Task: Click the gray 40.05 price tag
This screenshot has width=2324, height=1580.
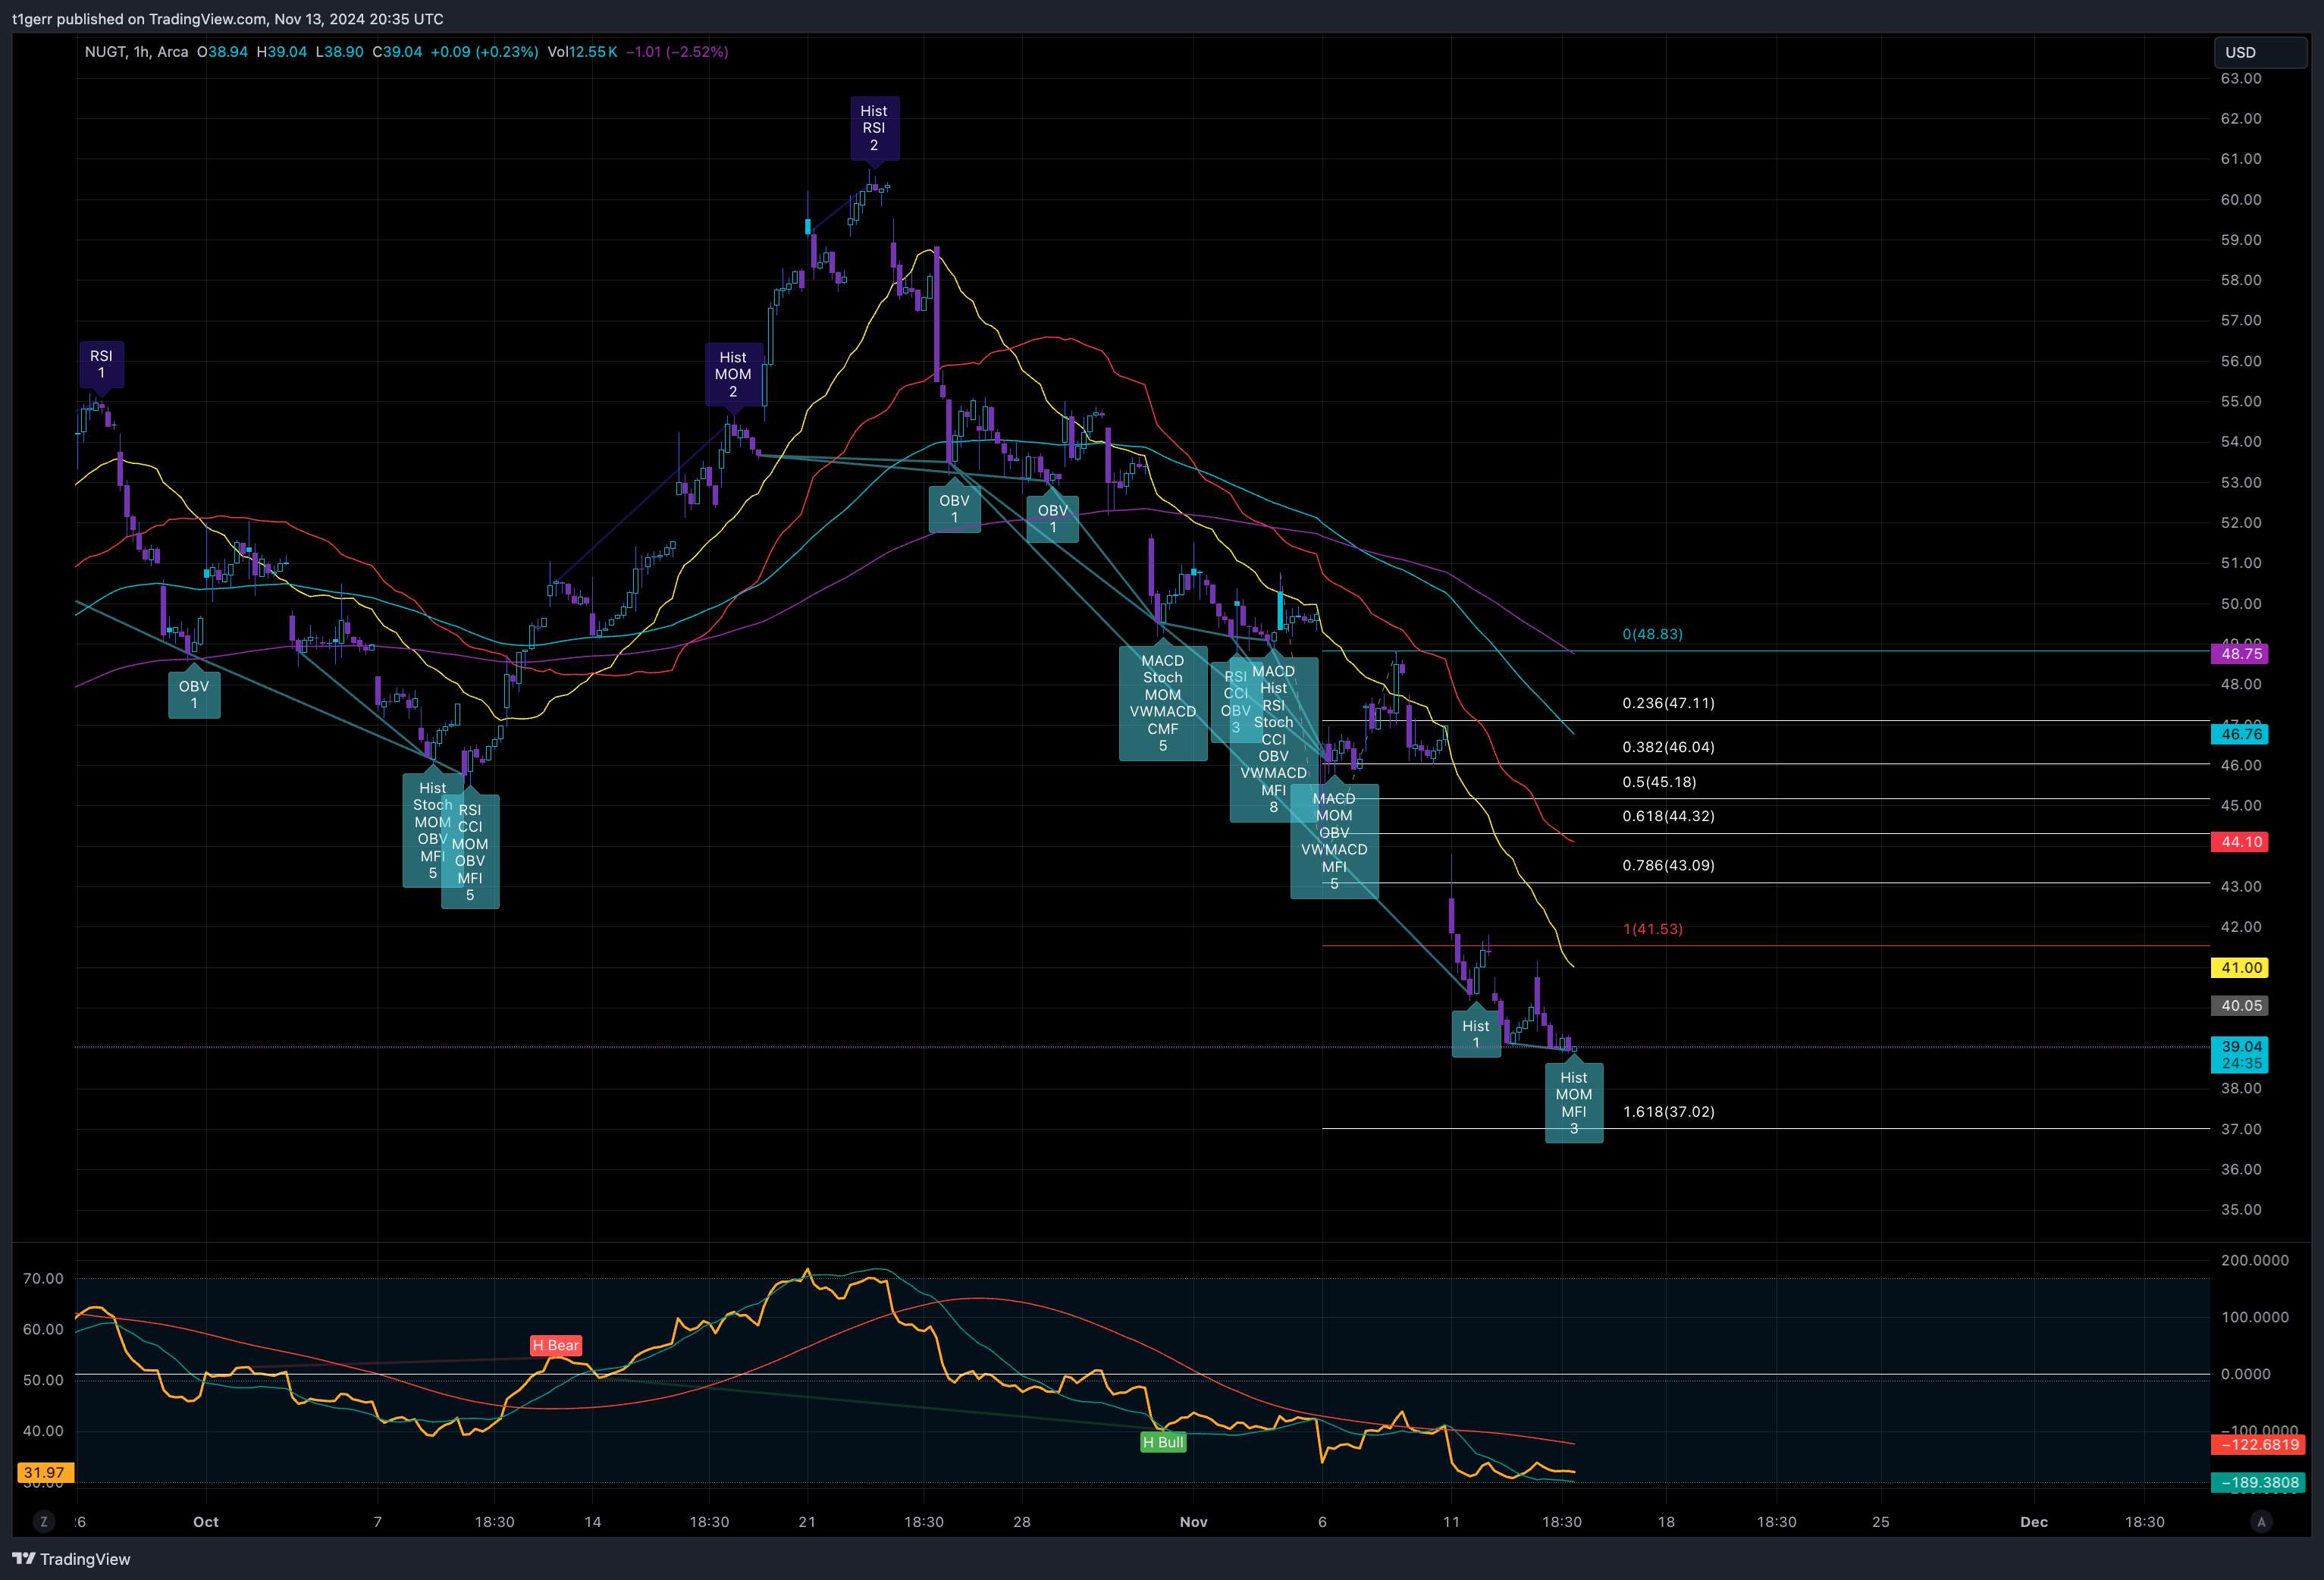Action: (x=2239, y=1006)
